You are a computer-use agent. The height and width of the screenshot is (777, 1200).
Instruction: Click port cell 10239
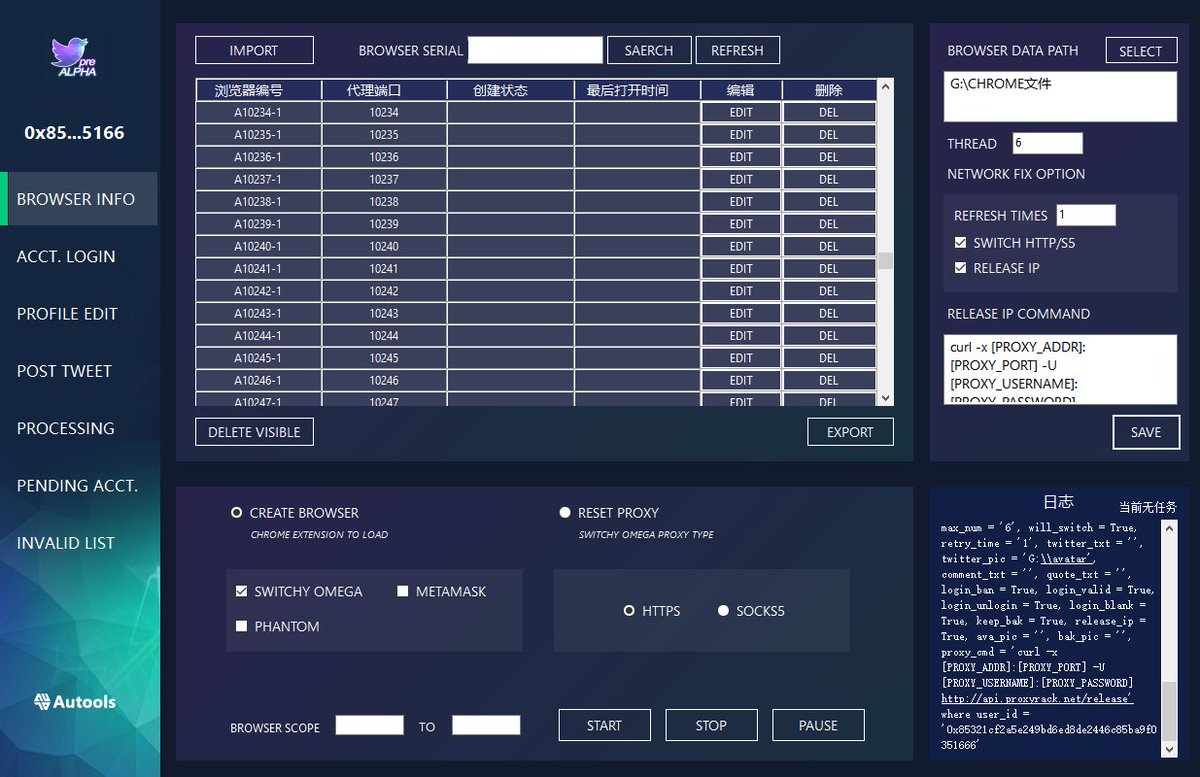pos(384,224)
